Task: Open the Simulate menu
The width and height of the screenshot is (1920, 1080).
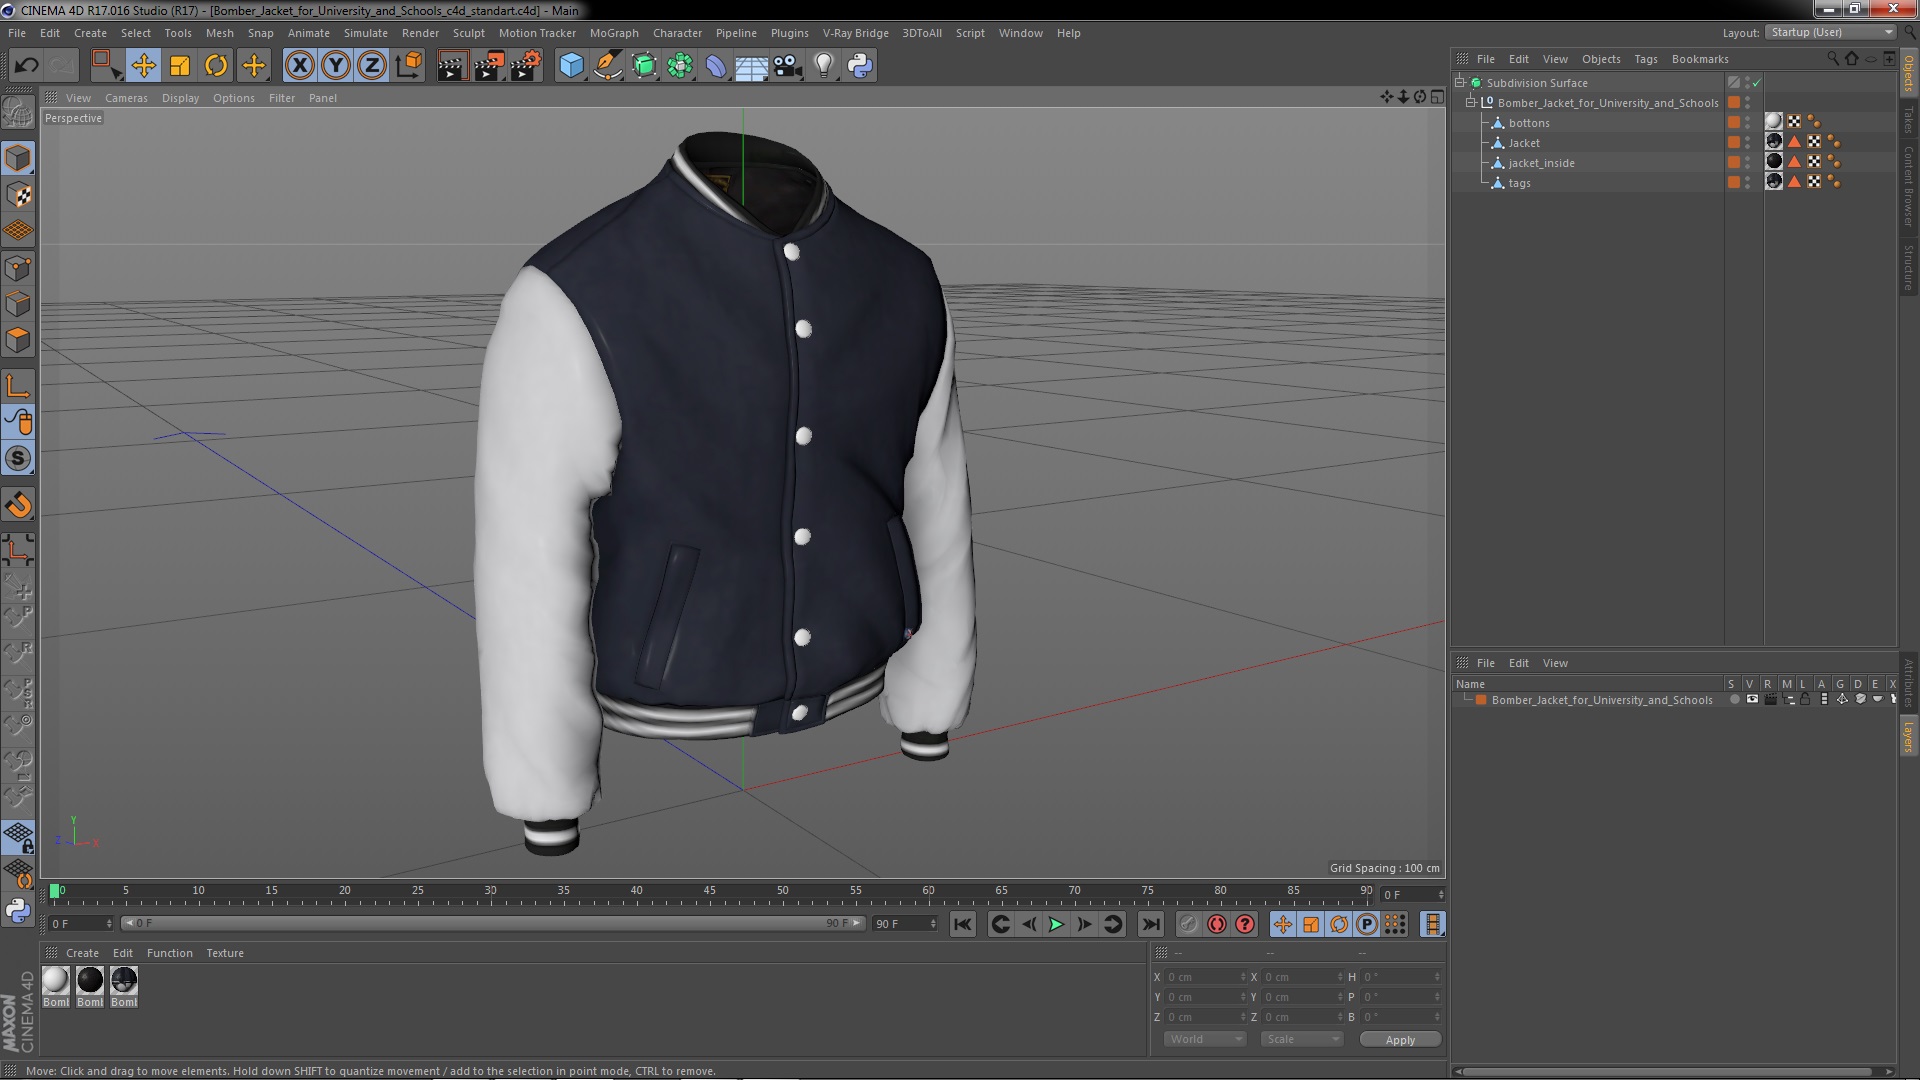Action: click(x=365, y=33)
